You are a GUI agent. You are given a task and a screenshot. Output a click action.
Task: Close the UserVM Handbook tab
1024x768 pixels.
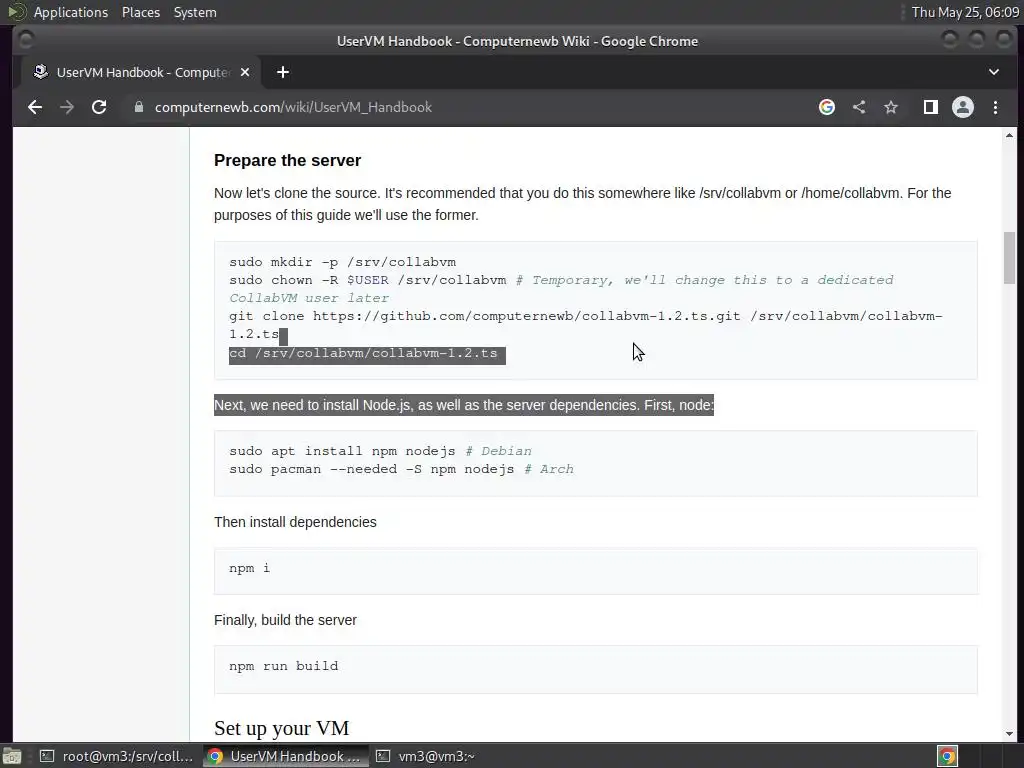click(x=245, y=72)
